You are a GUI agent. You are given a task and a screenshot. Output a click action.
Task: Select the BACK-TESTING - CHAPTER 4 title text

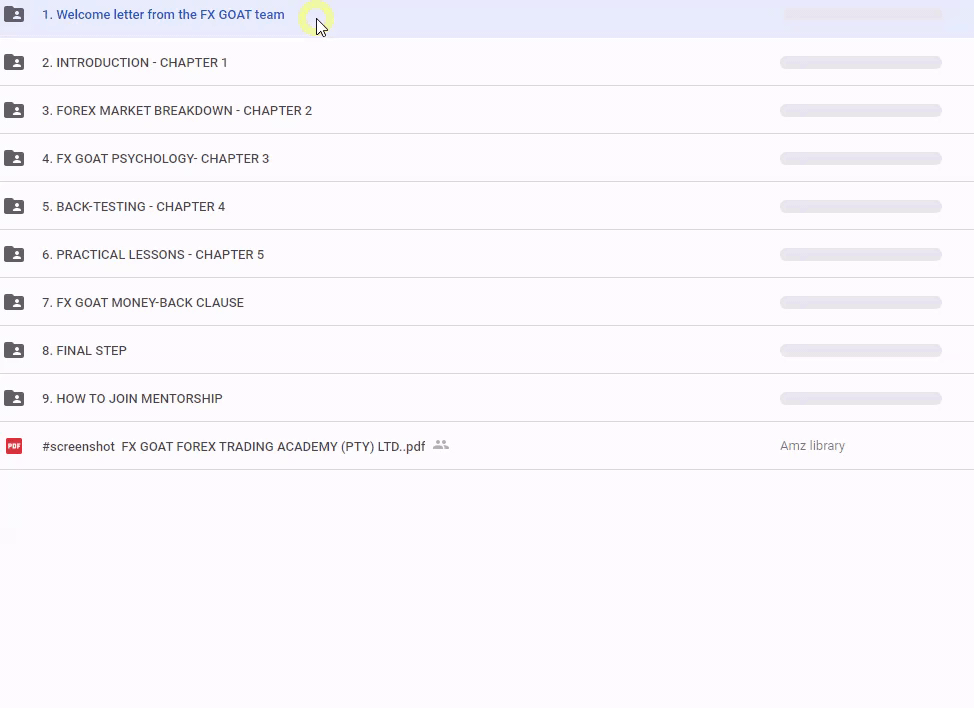pyautogui.click(x=133, y=207)
